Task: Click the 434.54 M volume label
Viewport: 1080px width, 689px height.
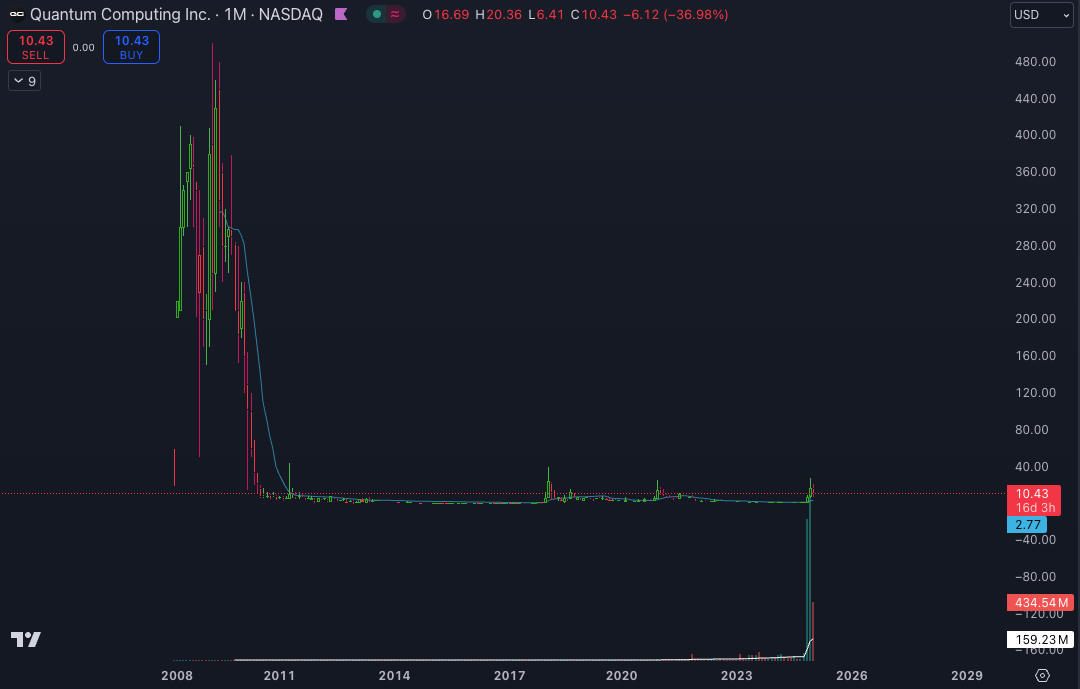Action: (x=1040, y=603)
